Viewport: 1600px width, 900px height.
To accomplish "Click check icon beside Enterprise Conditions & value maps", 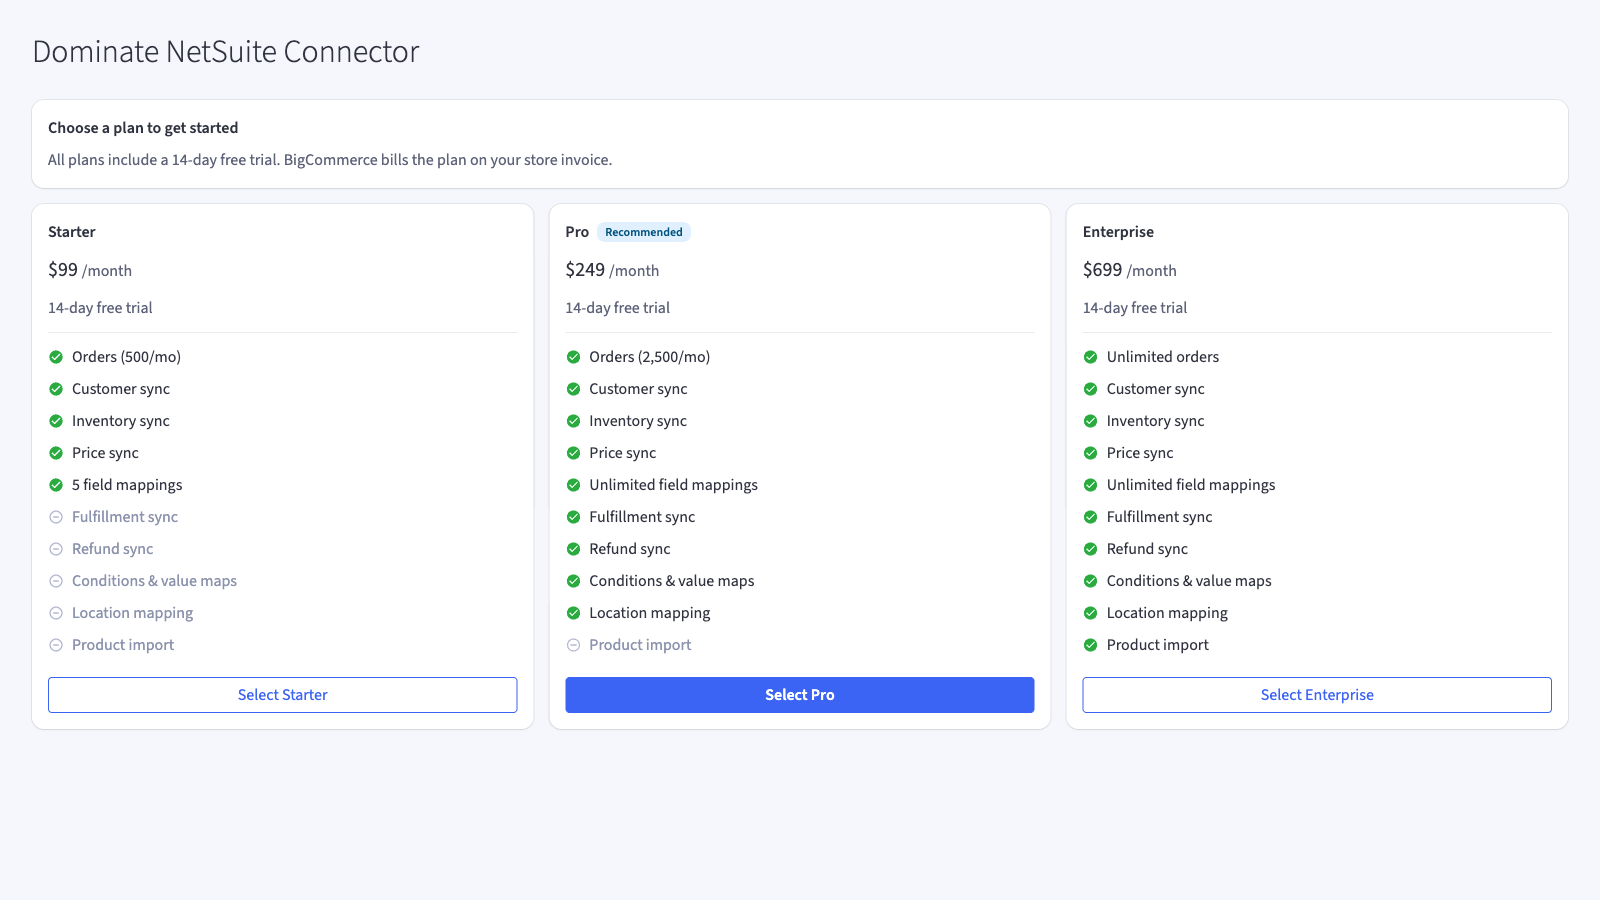I will 1090,581.
